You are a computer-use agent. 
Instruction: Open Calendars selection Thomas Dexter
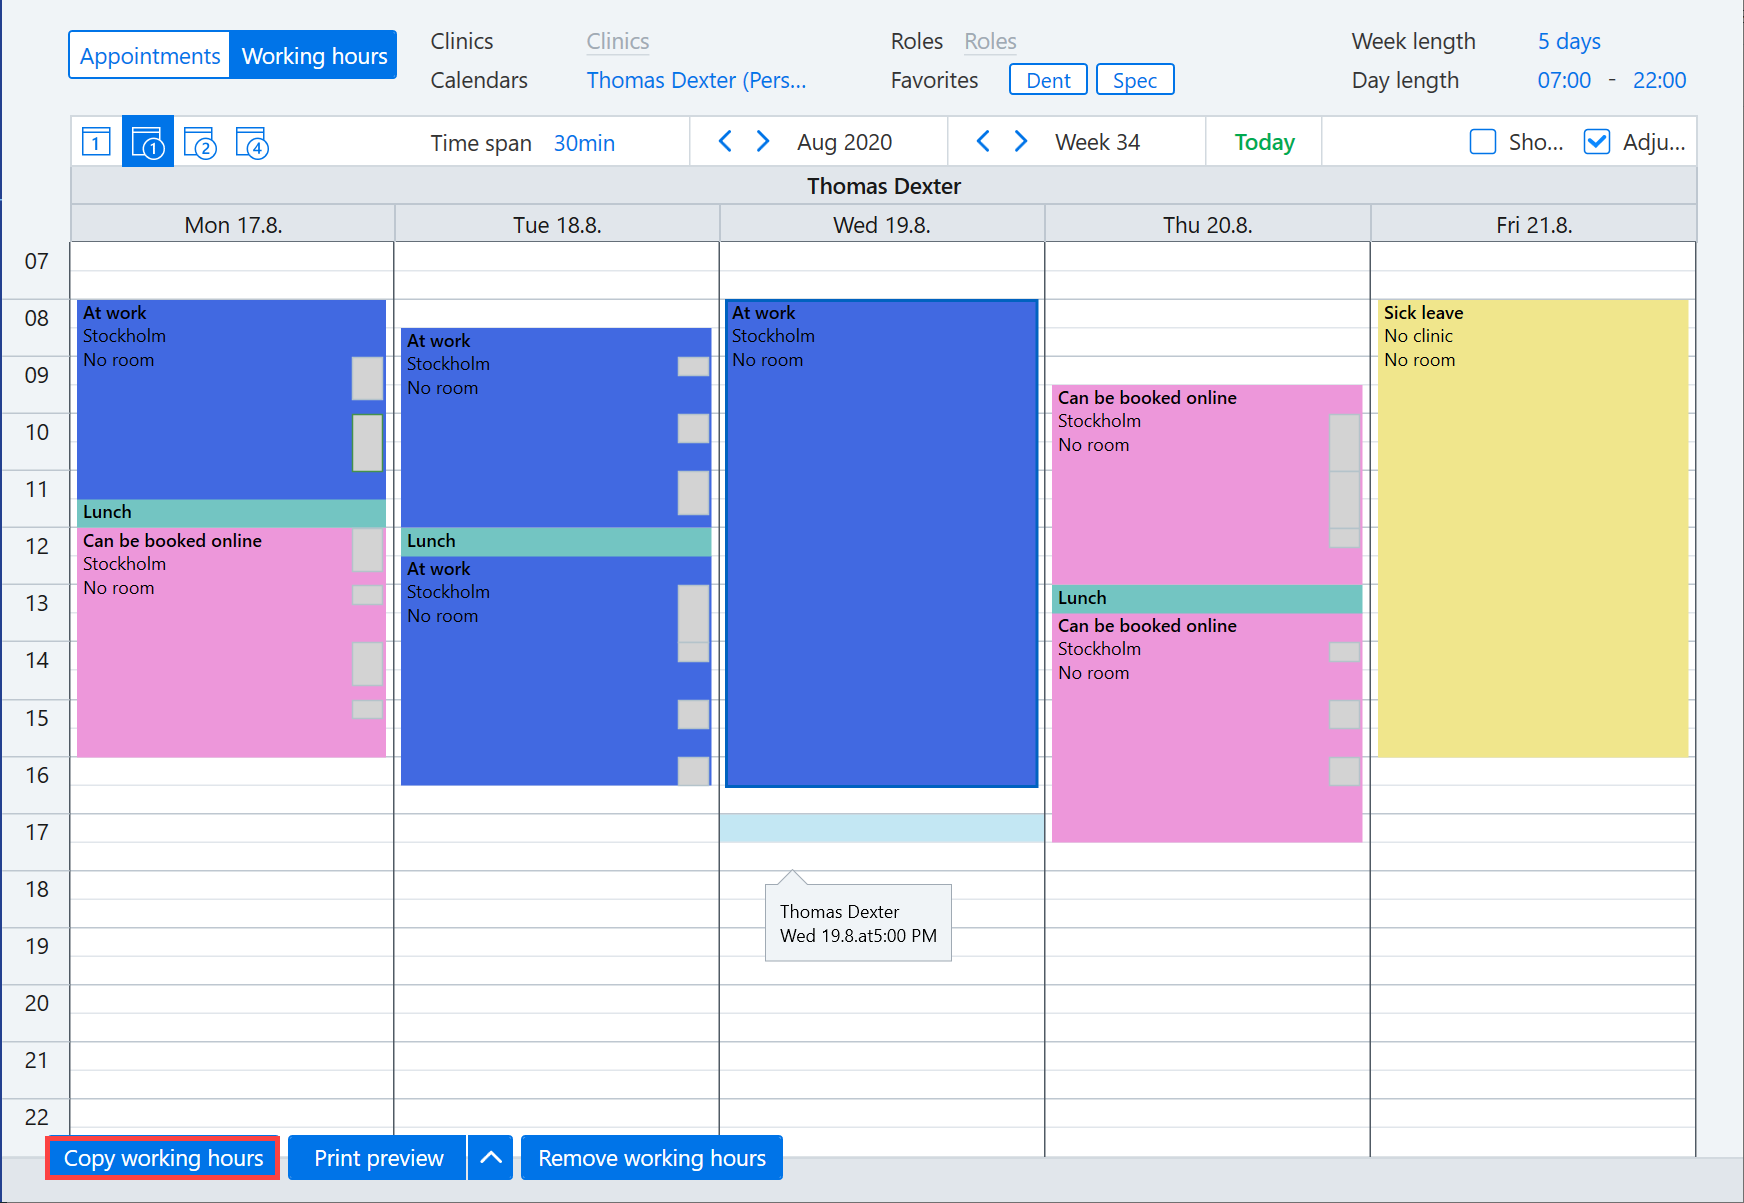tap(696, 80)
